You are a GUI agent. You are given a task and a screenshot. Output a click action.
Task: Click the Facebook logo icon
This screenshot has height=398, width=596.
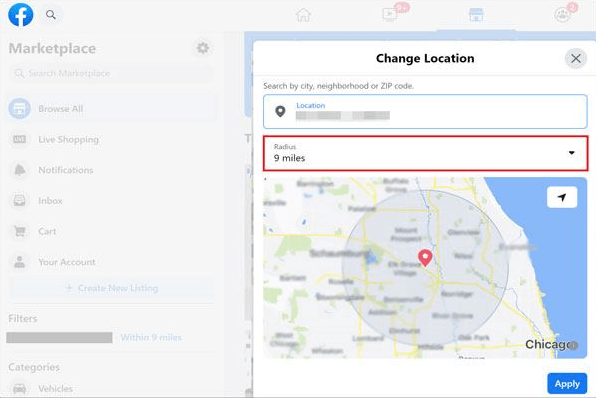21,15
